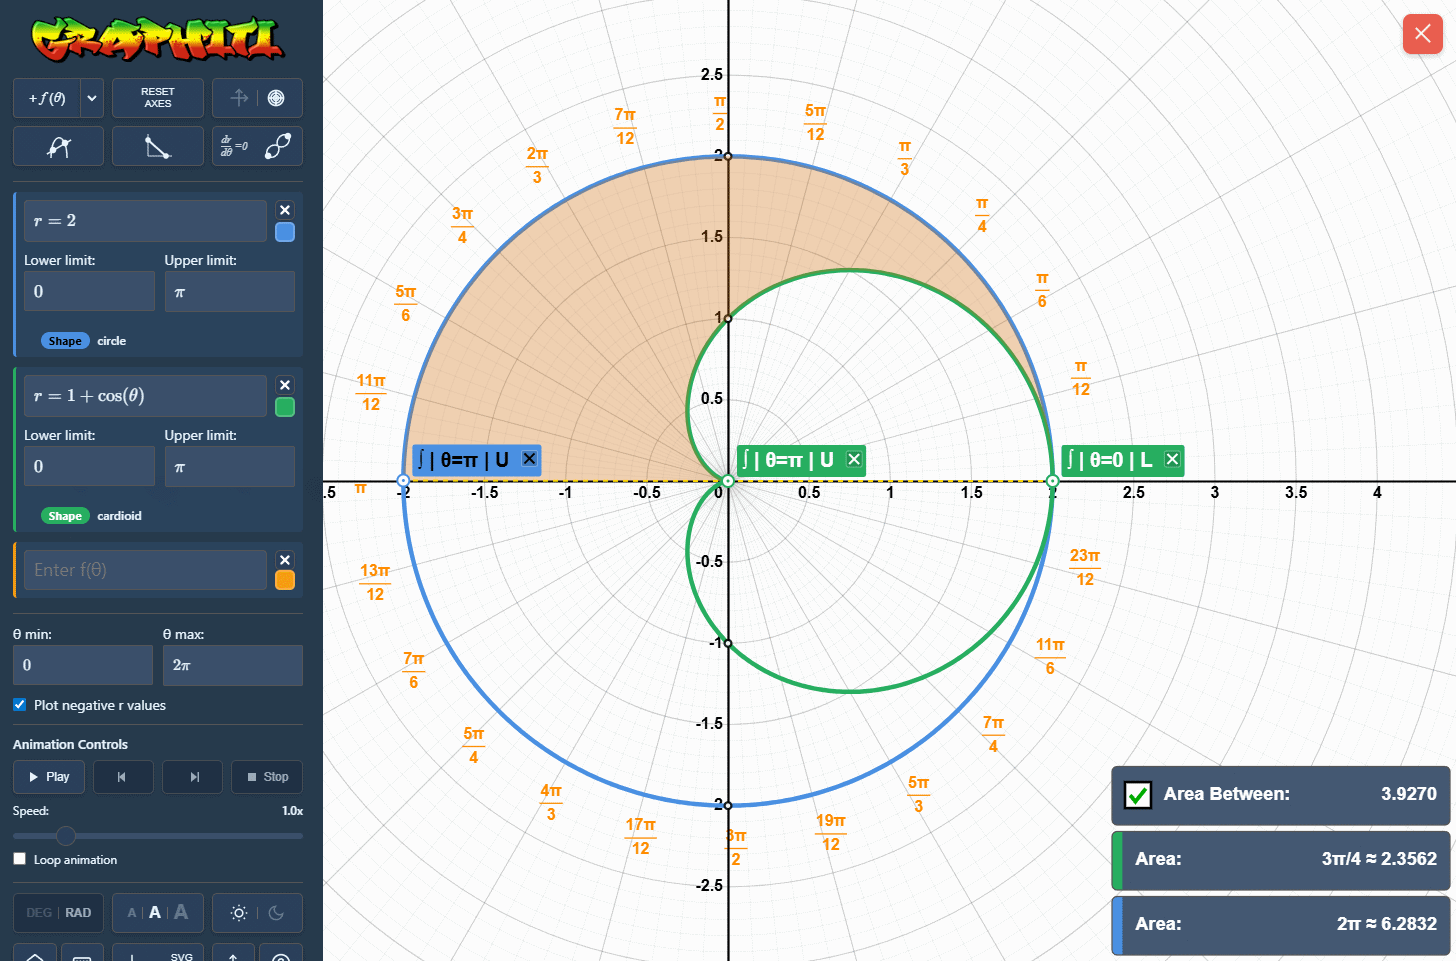Click the cardioid Shape badge
This screenshot has height=961, width=1456.
[65, 516]
